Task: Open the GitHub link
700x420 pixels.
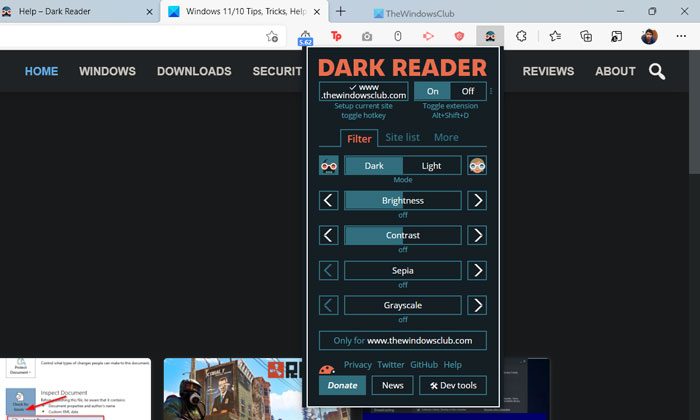Action: tap(424, 365)
